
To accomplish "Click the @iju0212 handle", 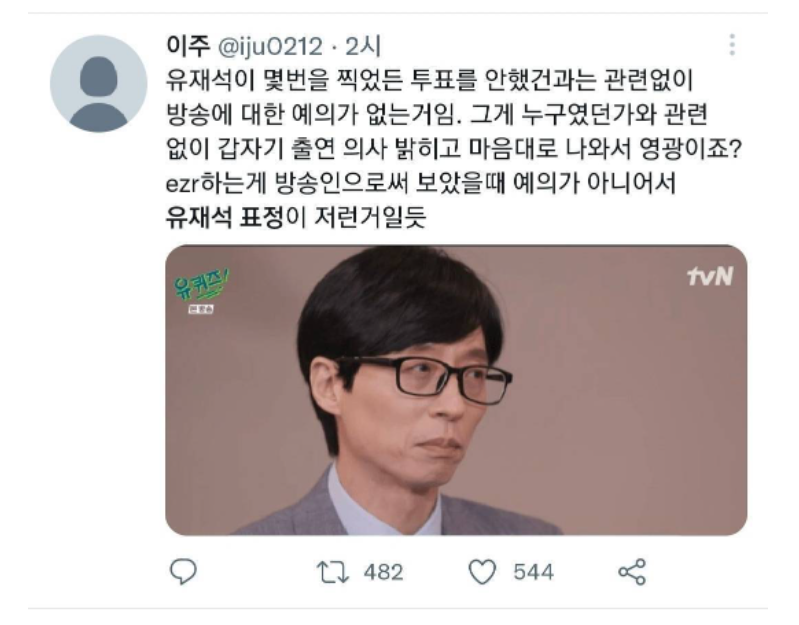I will coord(270,47).
